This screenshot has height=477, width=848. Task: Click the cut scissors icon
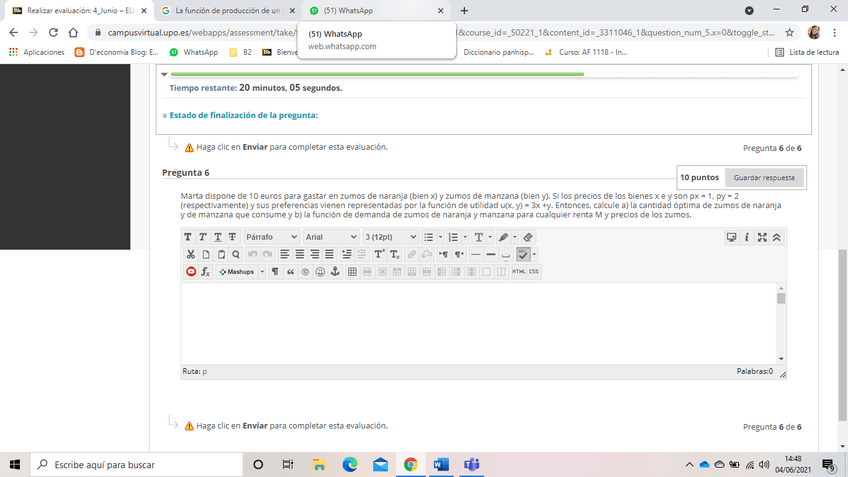point(190,254)
